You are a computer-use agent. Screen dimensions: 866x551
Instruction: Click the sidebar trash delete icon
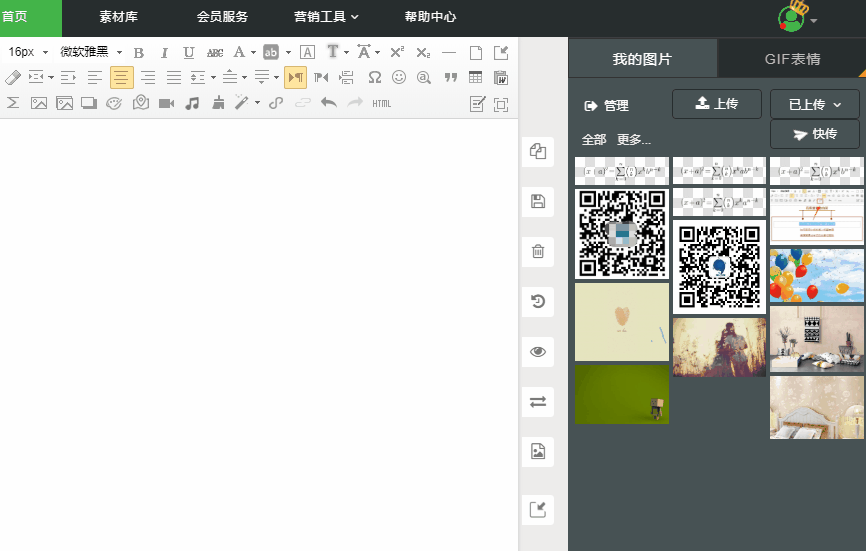click(x=538, y=252)
